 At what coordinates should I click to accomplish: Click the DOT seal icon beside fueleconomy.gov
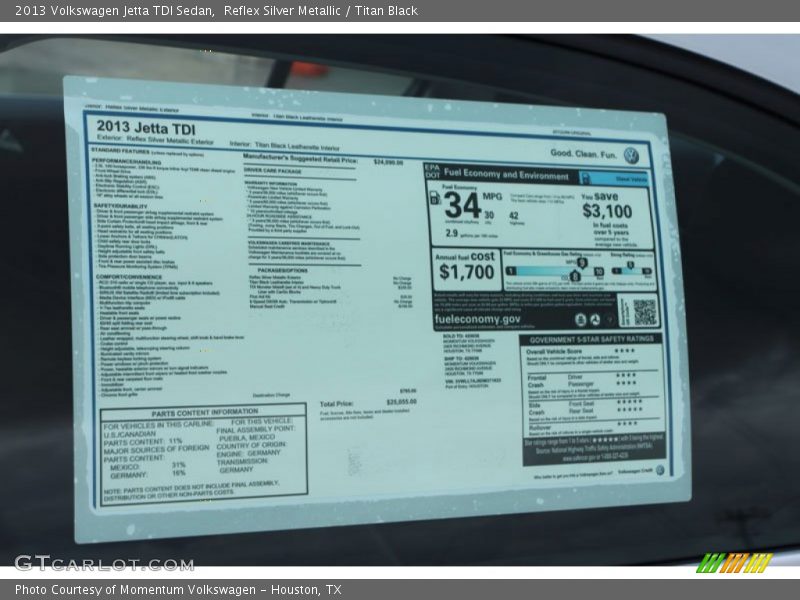click(x=595, y=320)
